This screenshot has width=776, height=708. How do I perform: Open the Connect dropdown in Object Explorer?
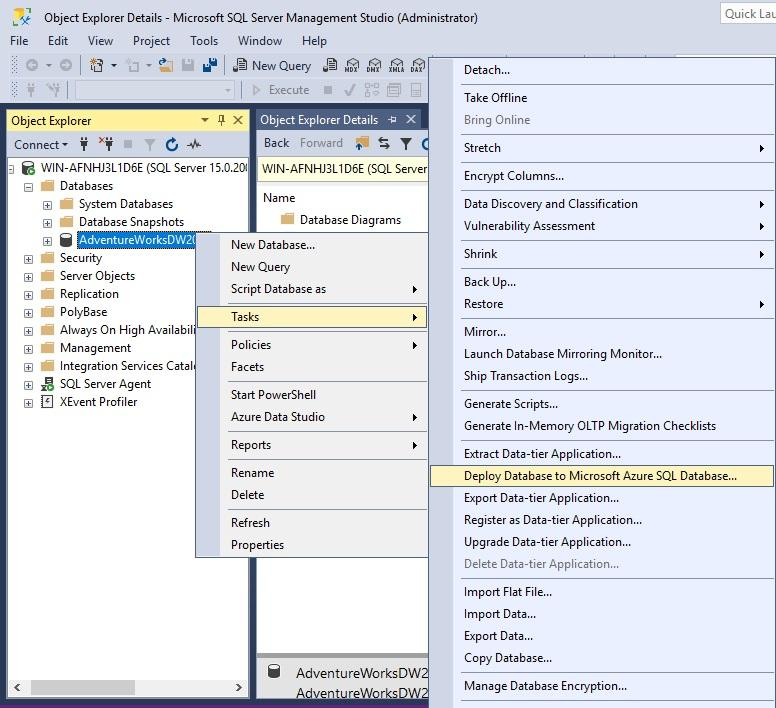(x=41, y=145)
